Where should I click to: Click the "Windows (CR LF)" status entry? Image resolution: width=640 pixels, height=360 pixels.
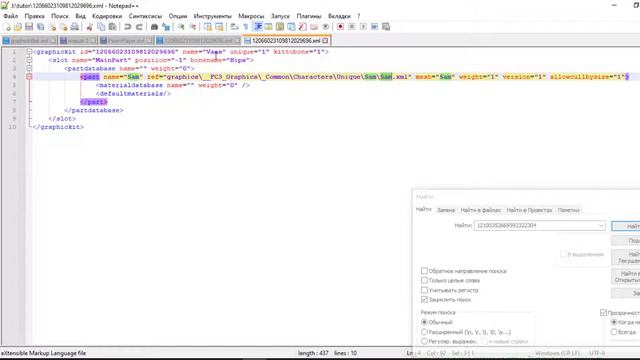point(557,353)
